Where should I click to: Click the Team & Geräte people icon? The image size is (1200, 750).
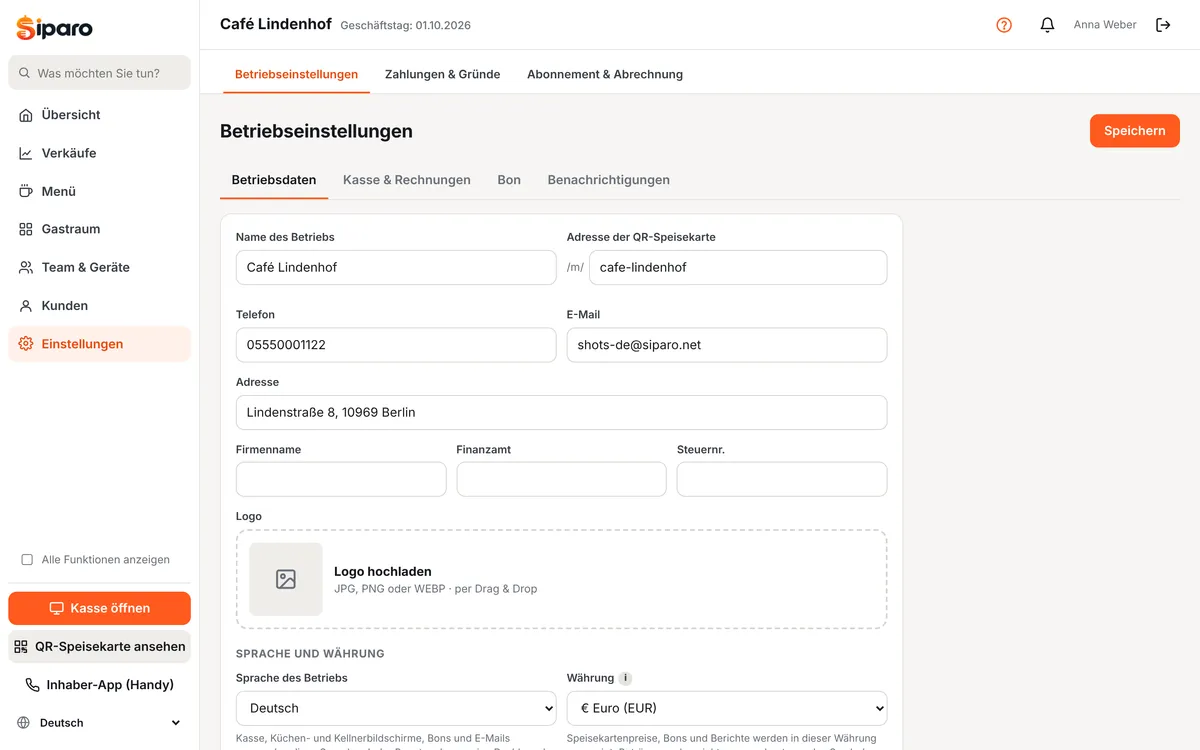(x=26, y=267)
